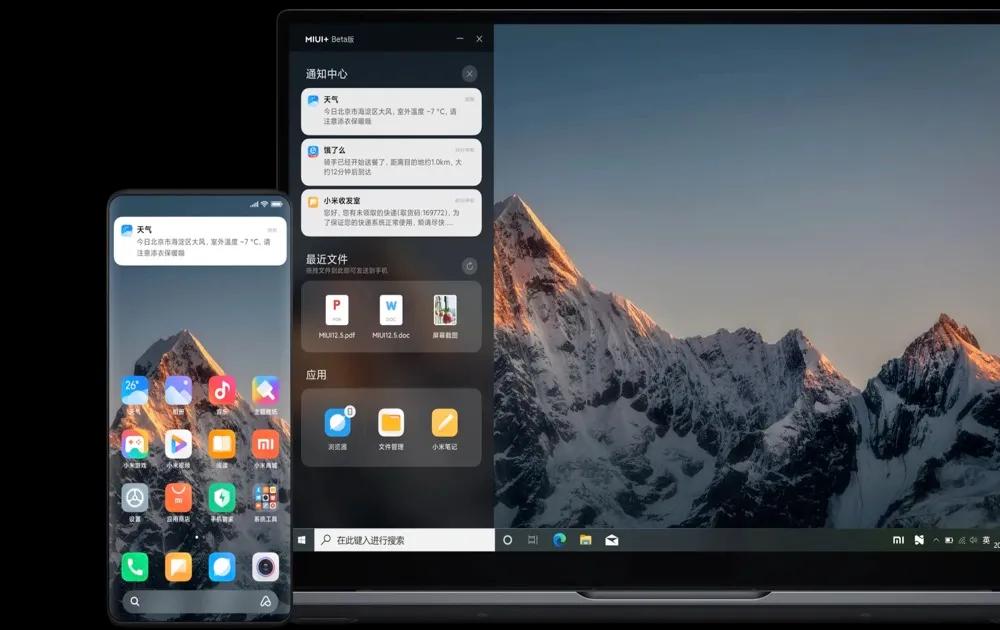Open the 小米收发室 notification card
1000x630 pixels.
(391, 212)
